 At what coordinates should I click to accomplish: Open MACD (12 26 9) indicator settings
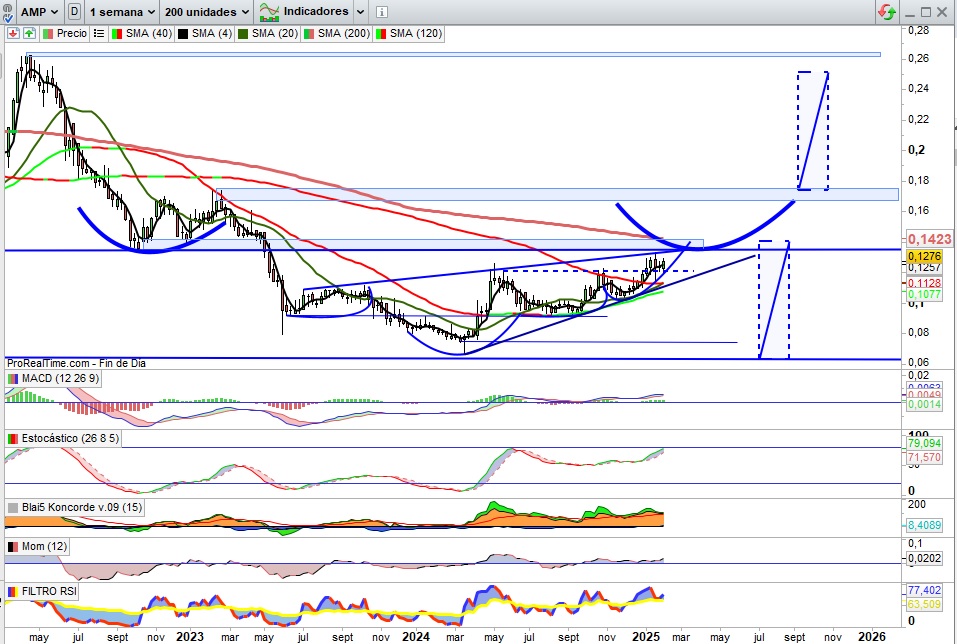tap(52, 378)
